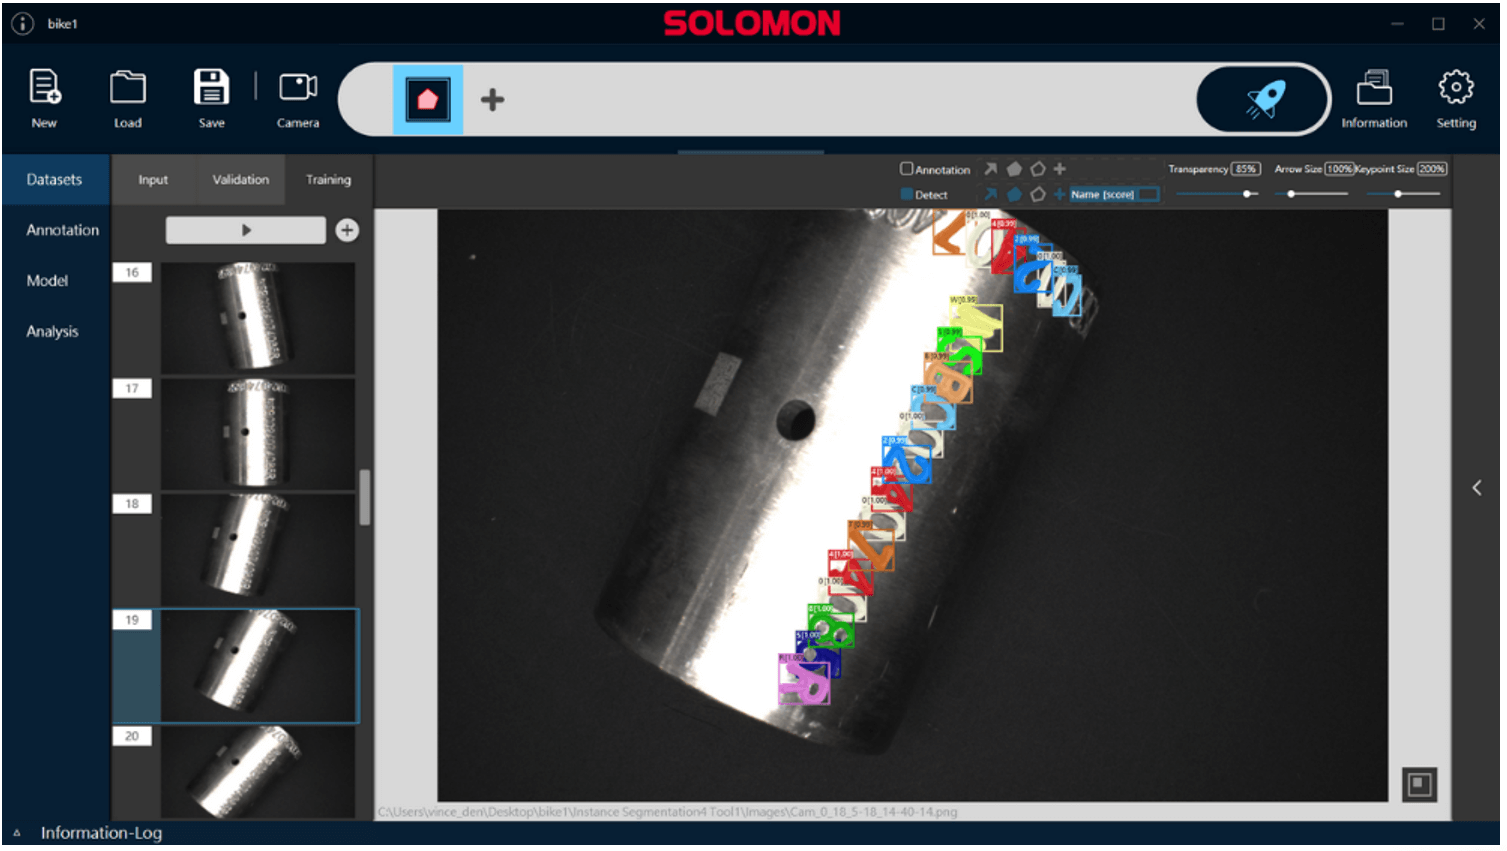1507x851 pixels.
Task: Switch to the Training tab
Action: pos(328,180)
